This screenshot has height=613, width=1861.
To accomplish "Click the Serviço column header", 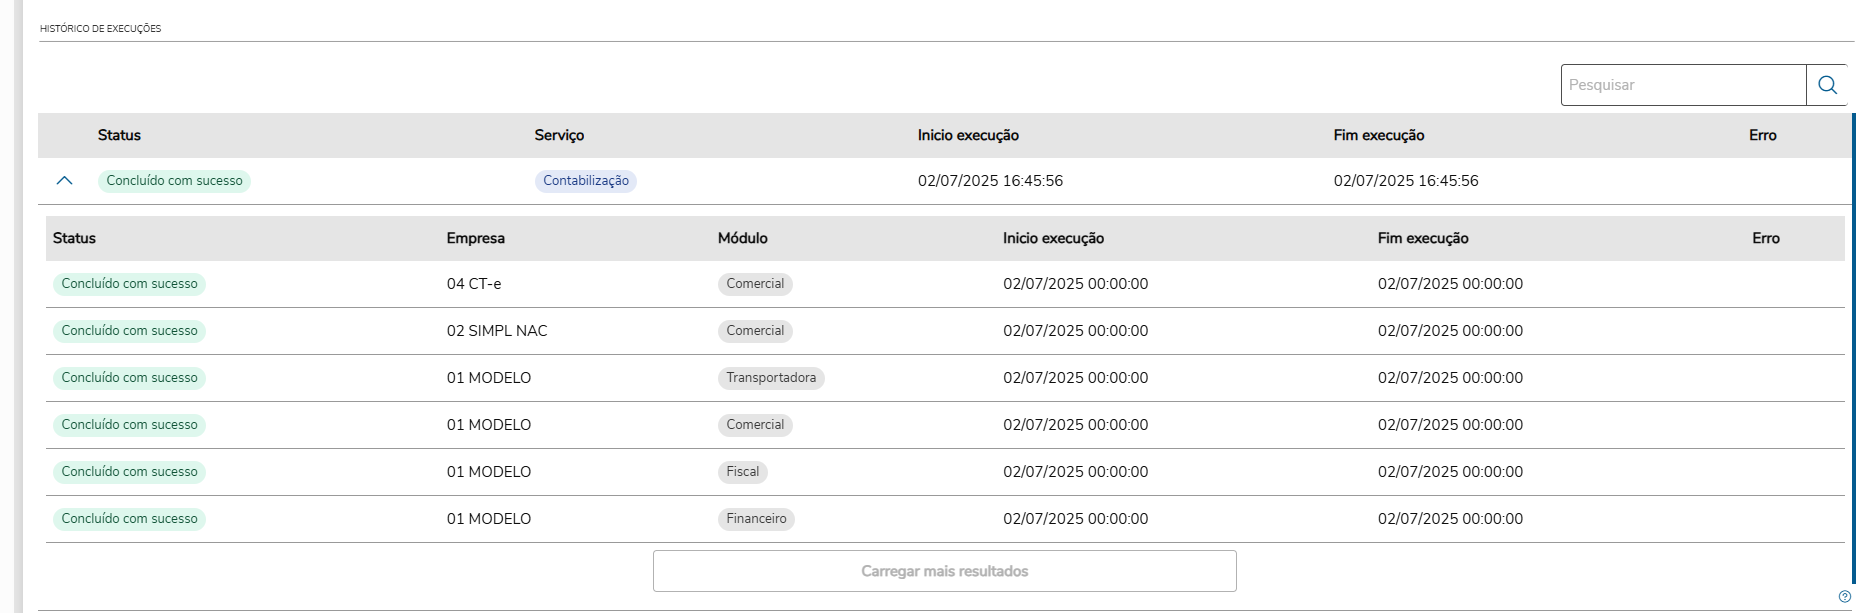I will [559, 135].
